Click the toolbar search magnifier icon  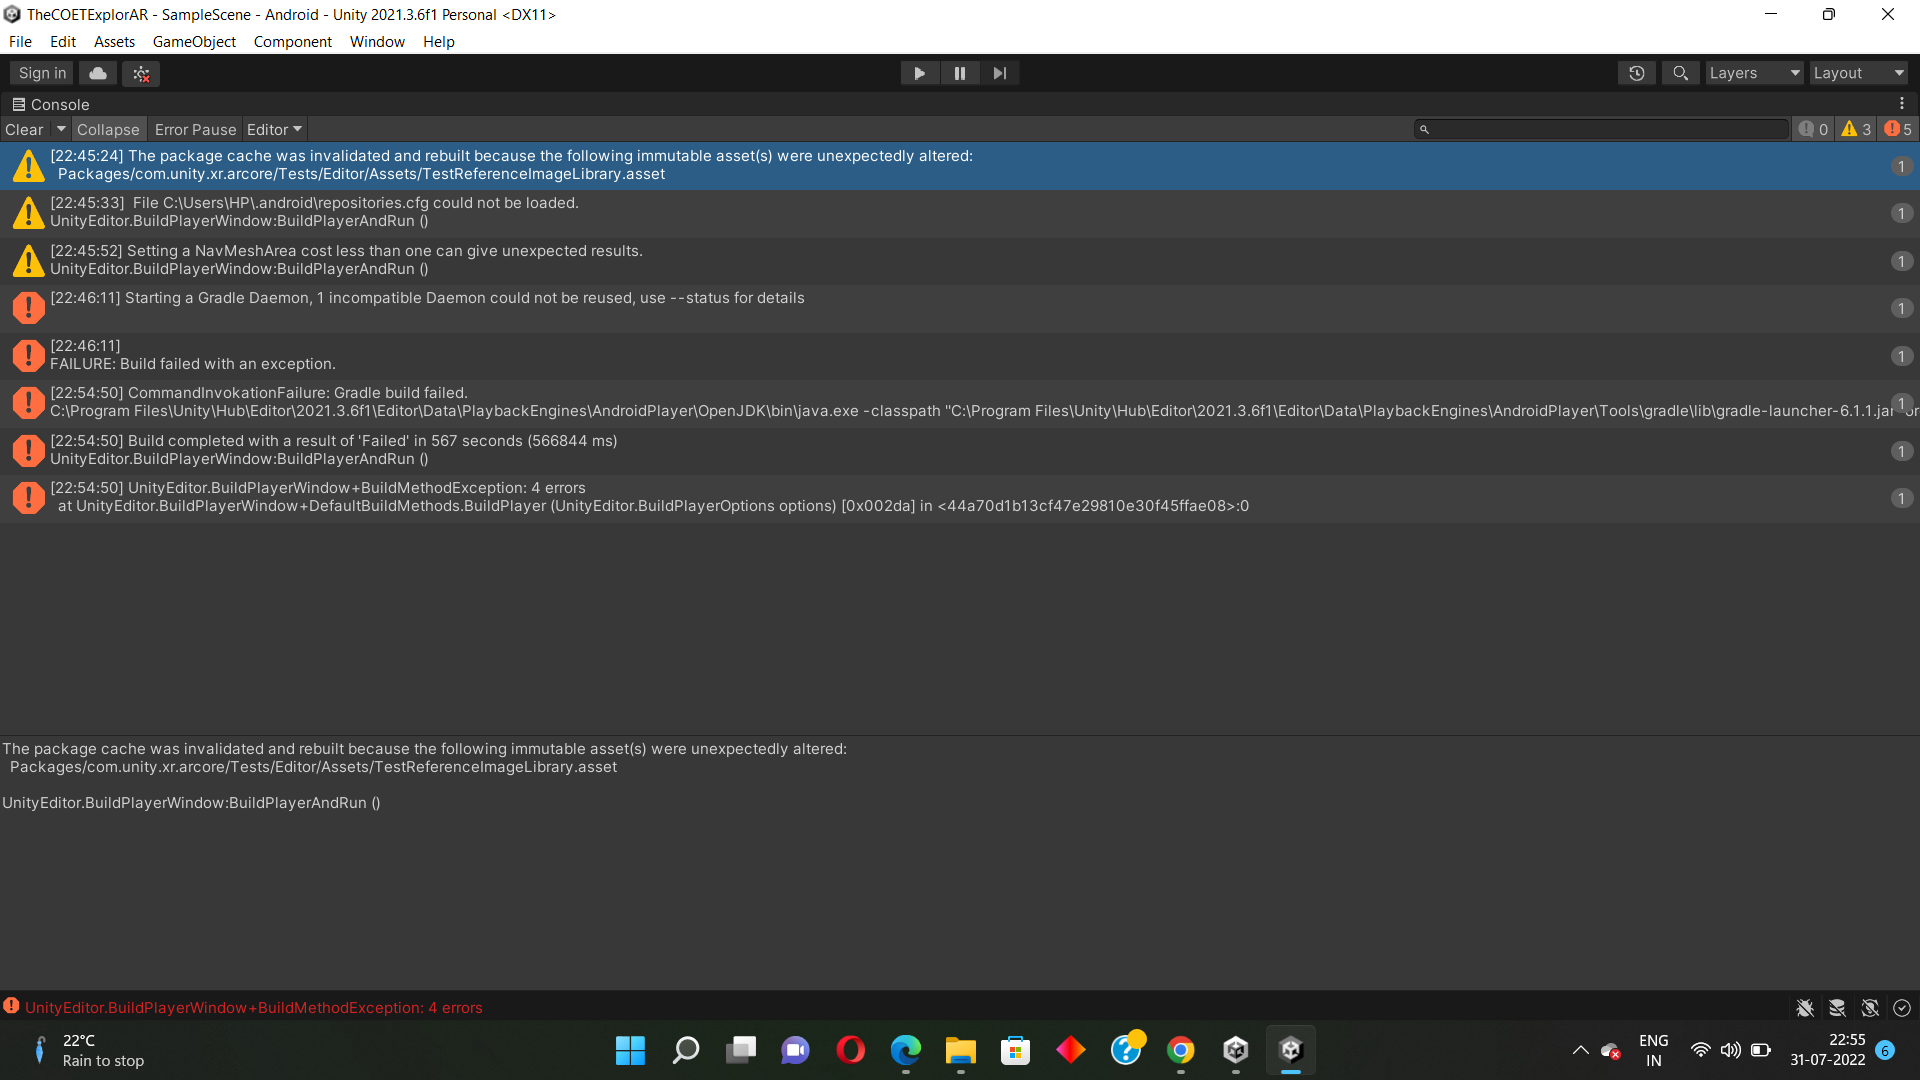click(x=1680, y=73)
